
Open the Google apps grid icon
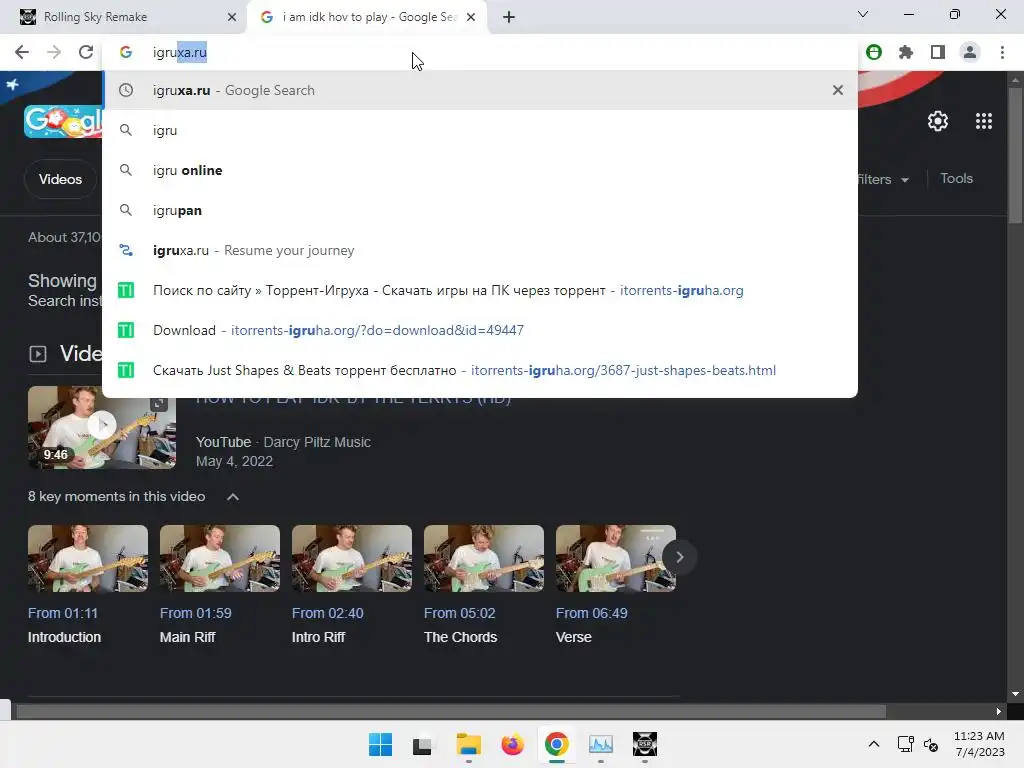tap(984, 121)
